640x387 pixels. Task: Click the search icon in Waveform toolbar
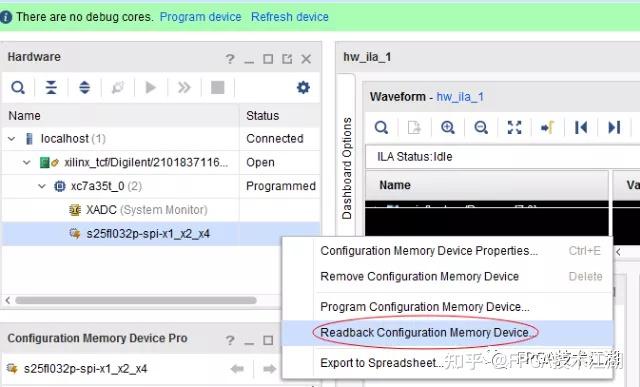[381, 127]
